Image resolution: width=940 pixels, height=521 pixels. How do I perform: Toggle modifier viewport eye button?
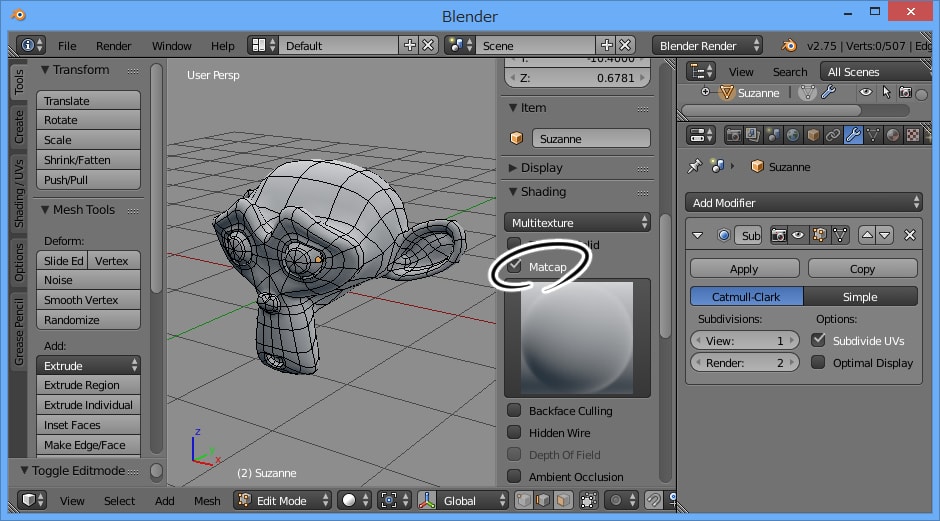coord(798,235)
